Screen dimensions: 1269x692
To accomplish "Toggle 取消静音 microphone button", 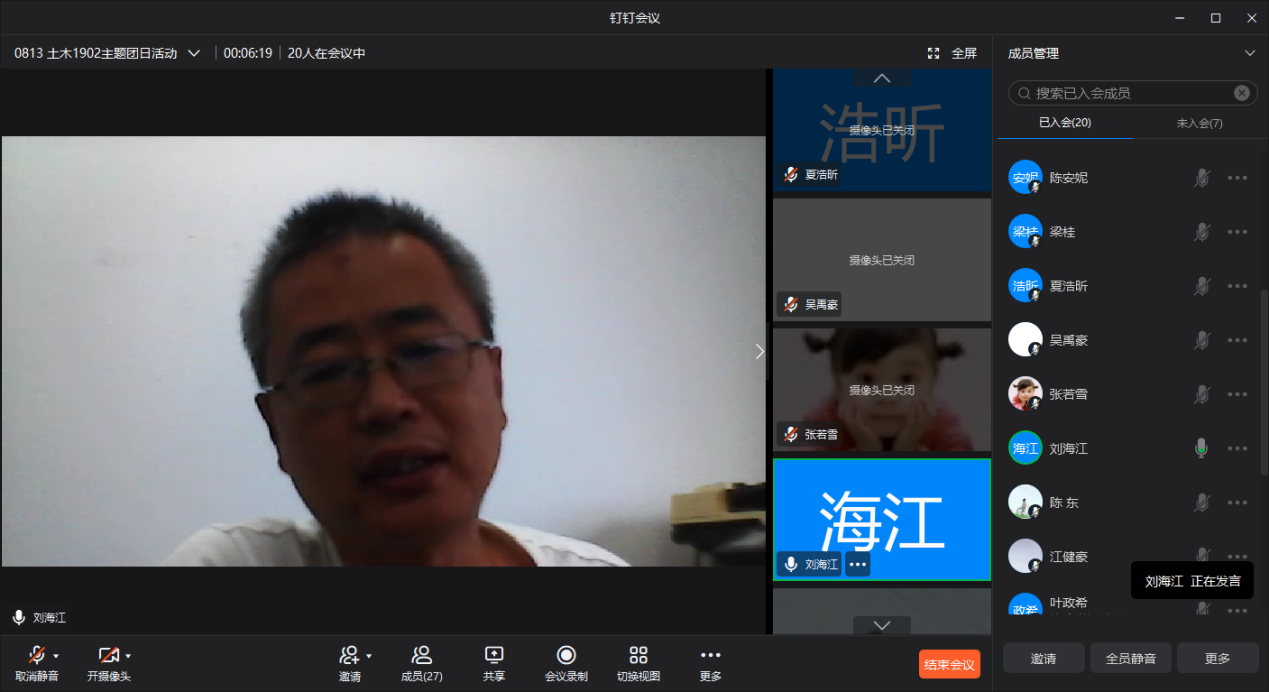I will point(36,655).
